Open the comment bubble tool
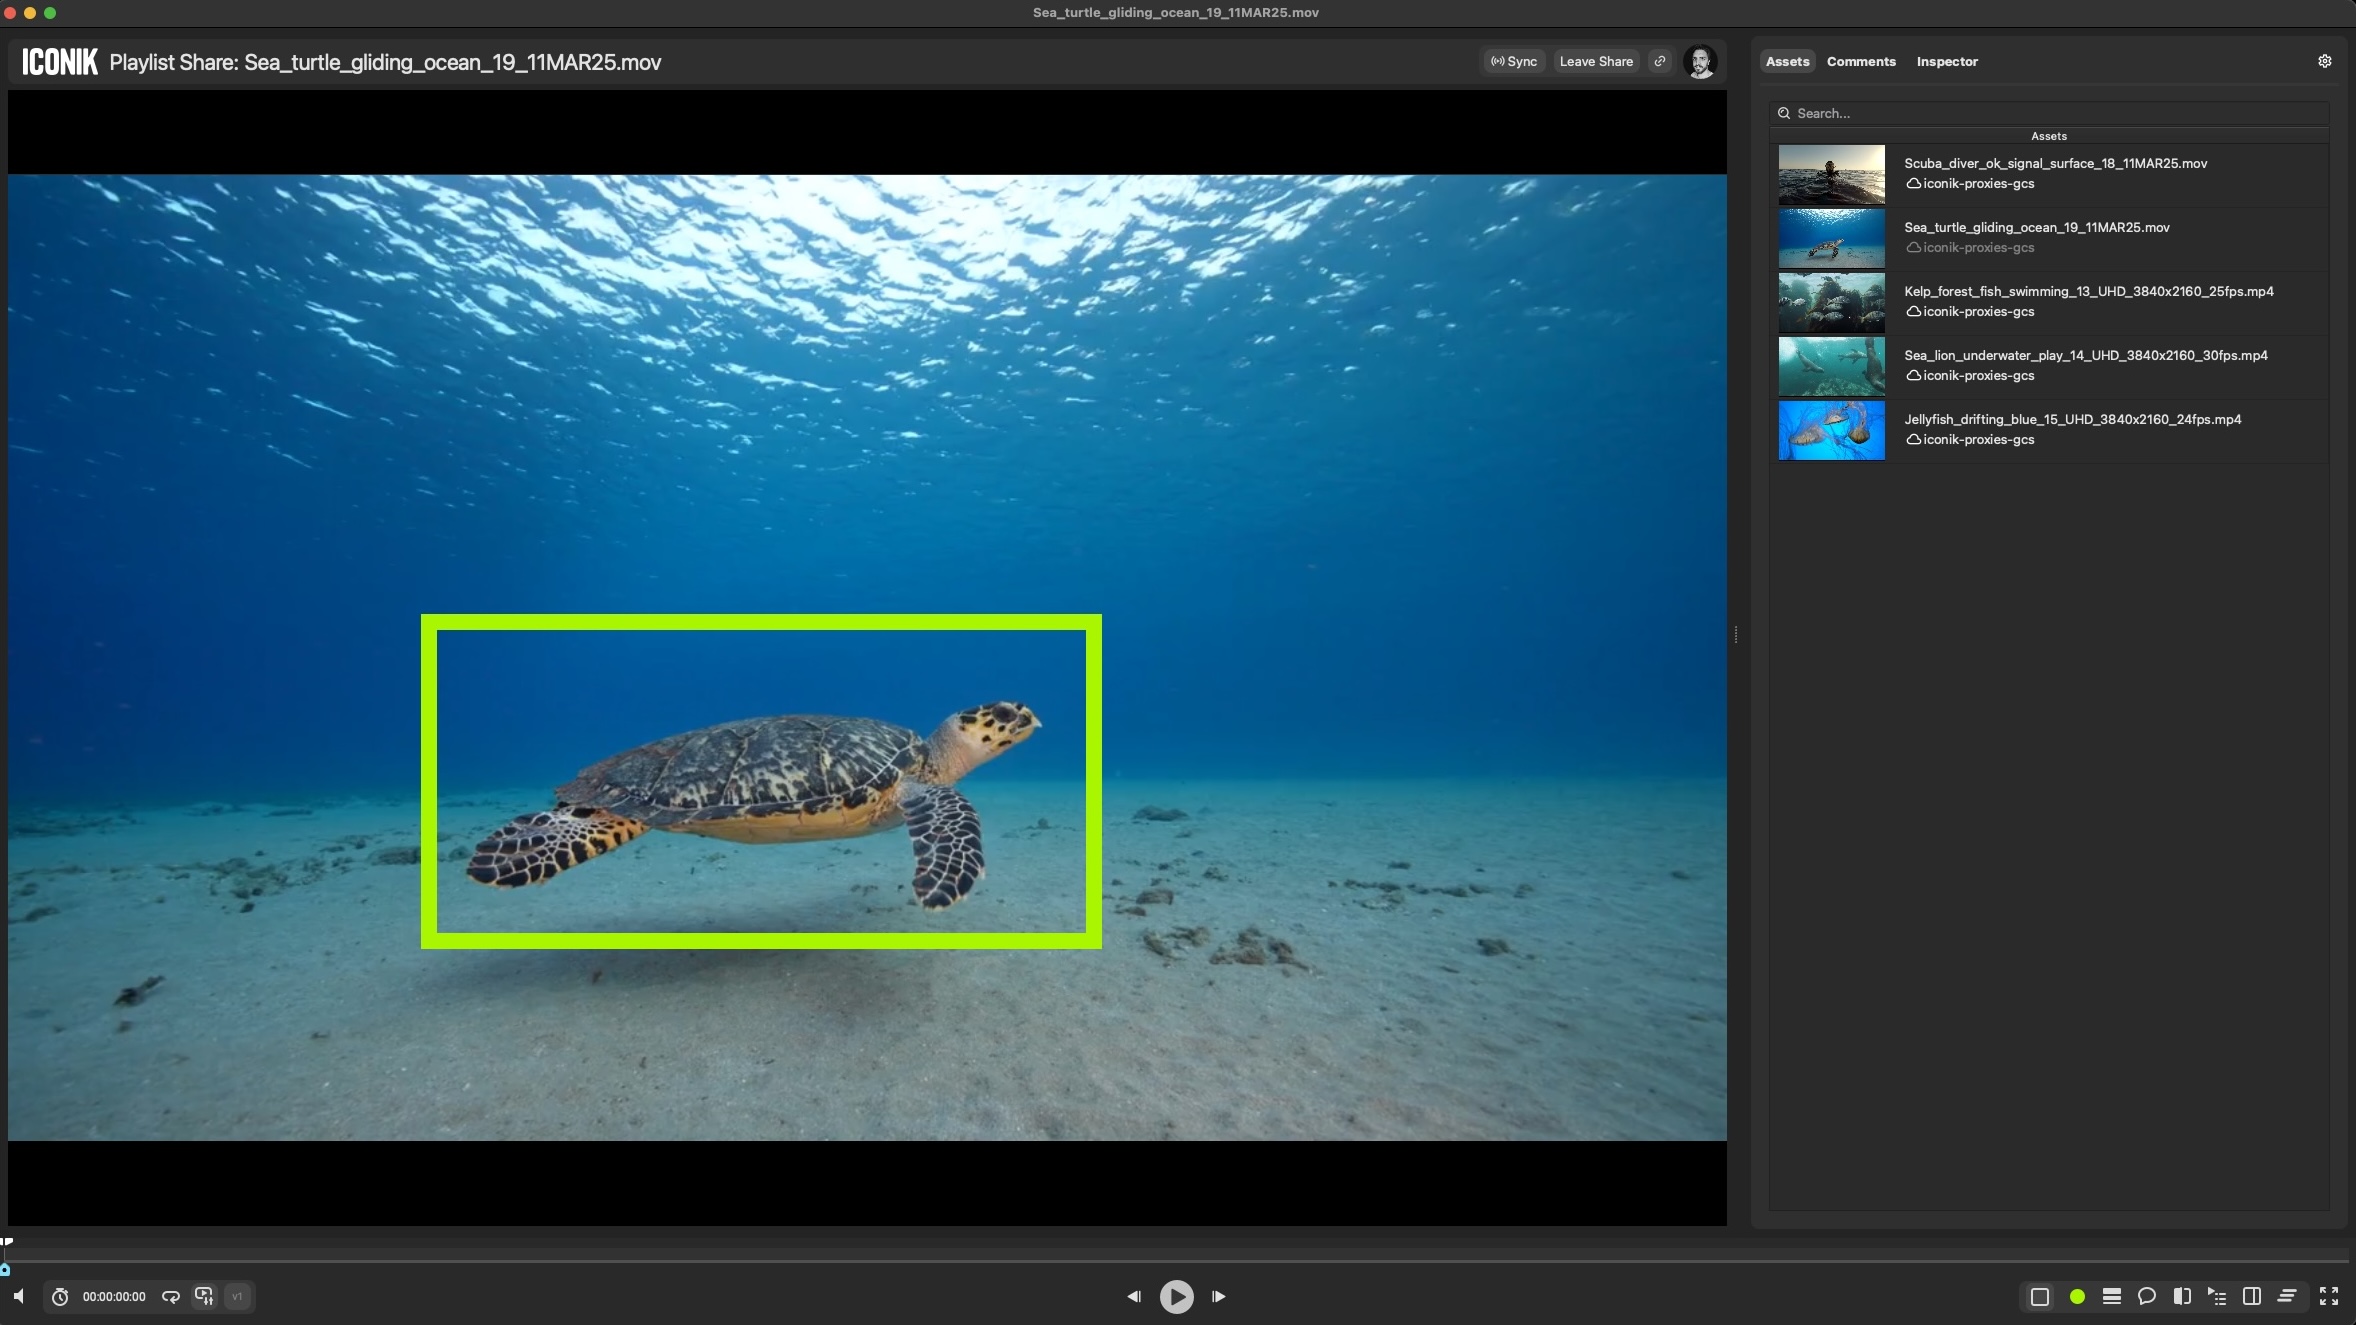This screenshot has width=2356, height=1325. [2146, 1297]
